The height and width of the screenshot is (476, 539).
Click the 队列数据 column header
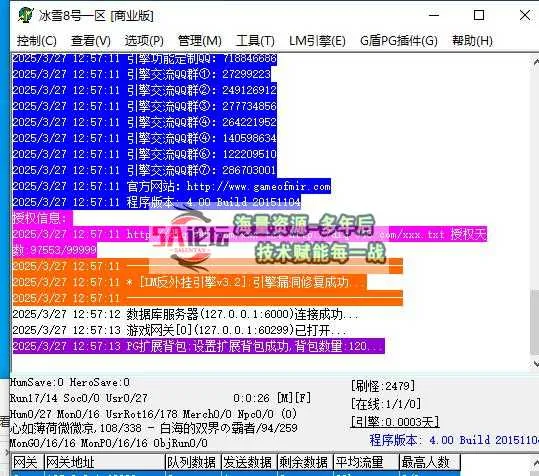[x=191, y=462]
